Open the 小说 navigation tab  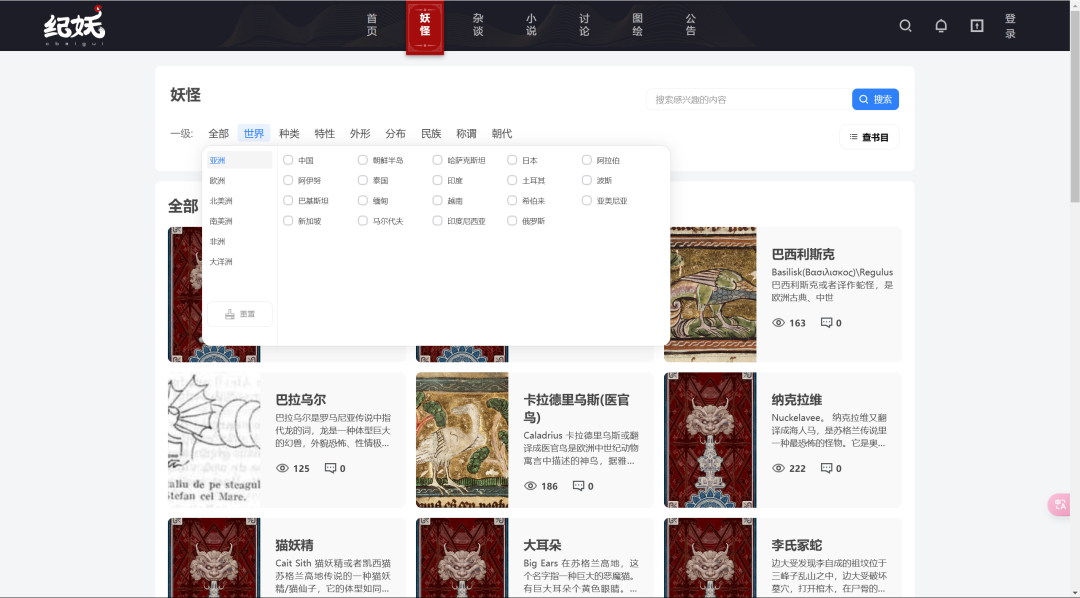click(531, 25)
